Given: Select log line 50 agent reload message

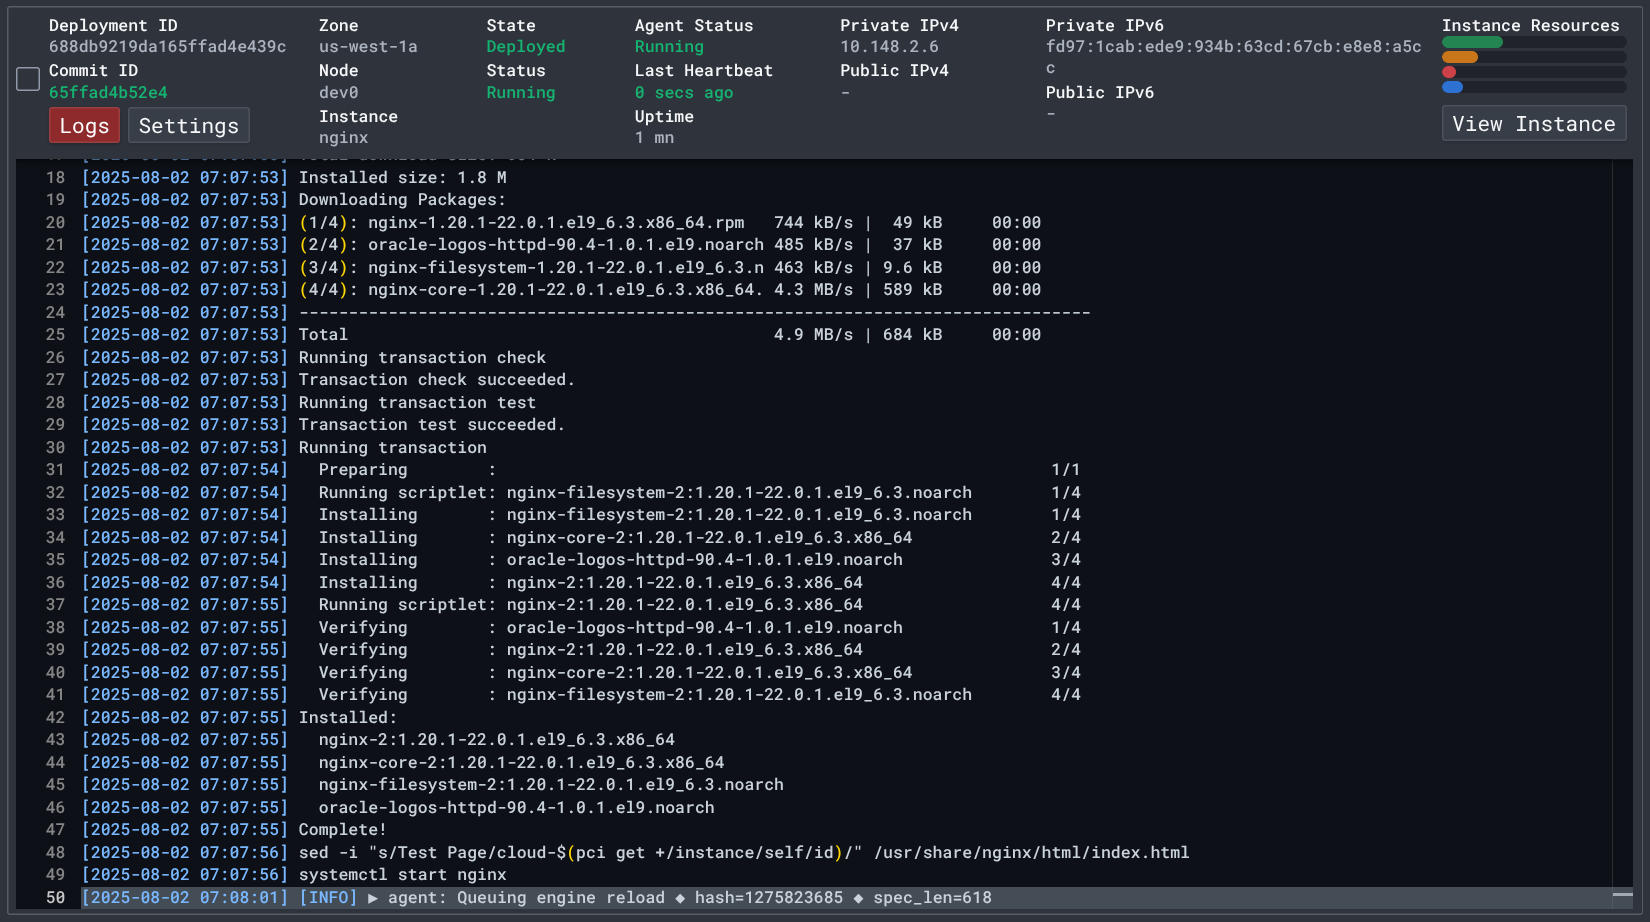Looking at the screenshot, I should (x=690, y=898).
